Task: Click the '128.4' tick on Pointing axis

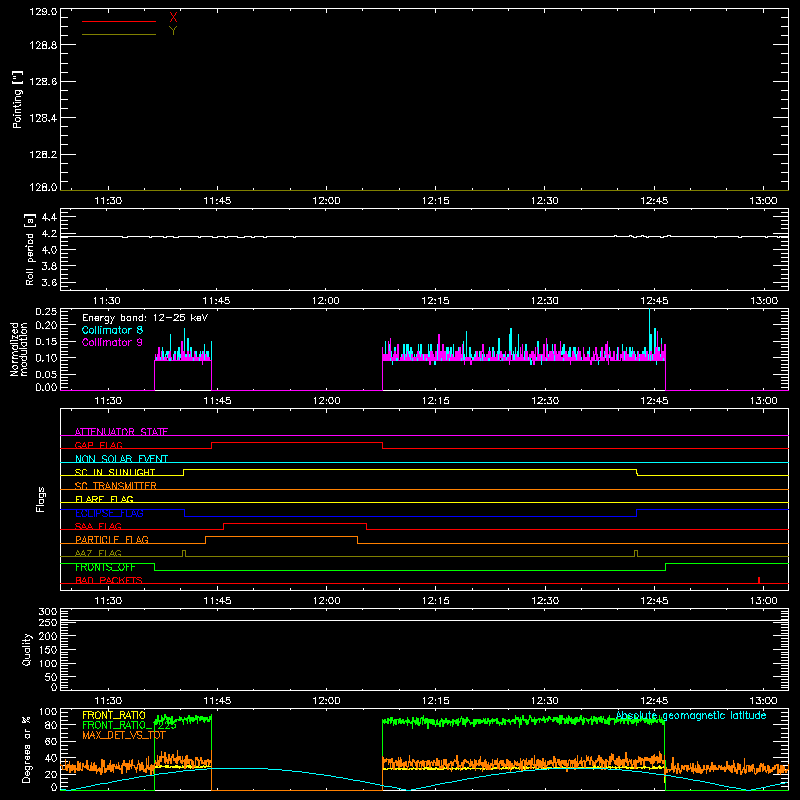Action: 43,118
